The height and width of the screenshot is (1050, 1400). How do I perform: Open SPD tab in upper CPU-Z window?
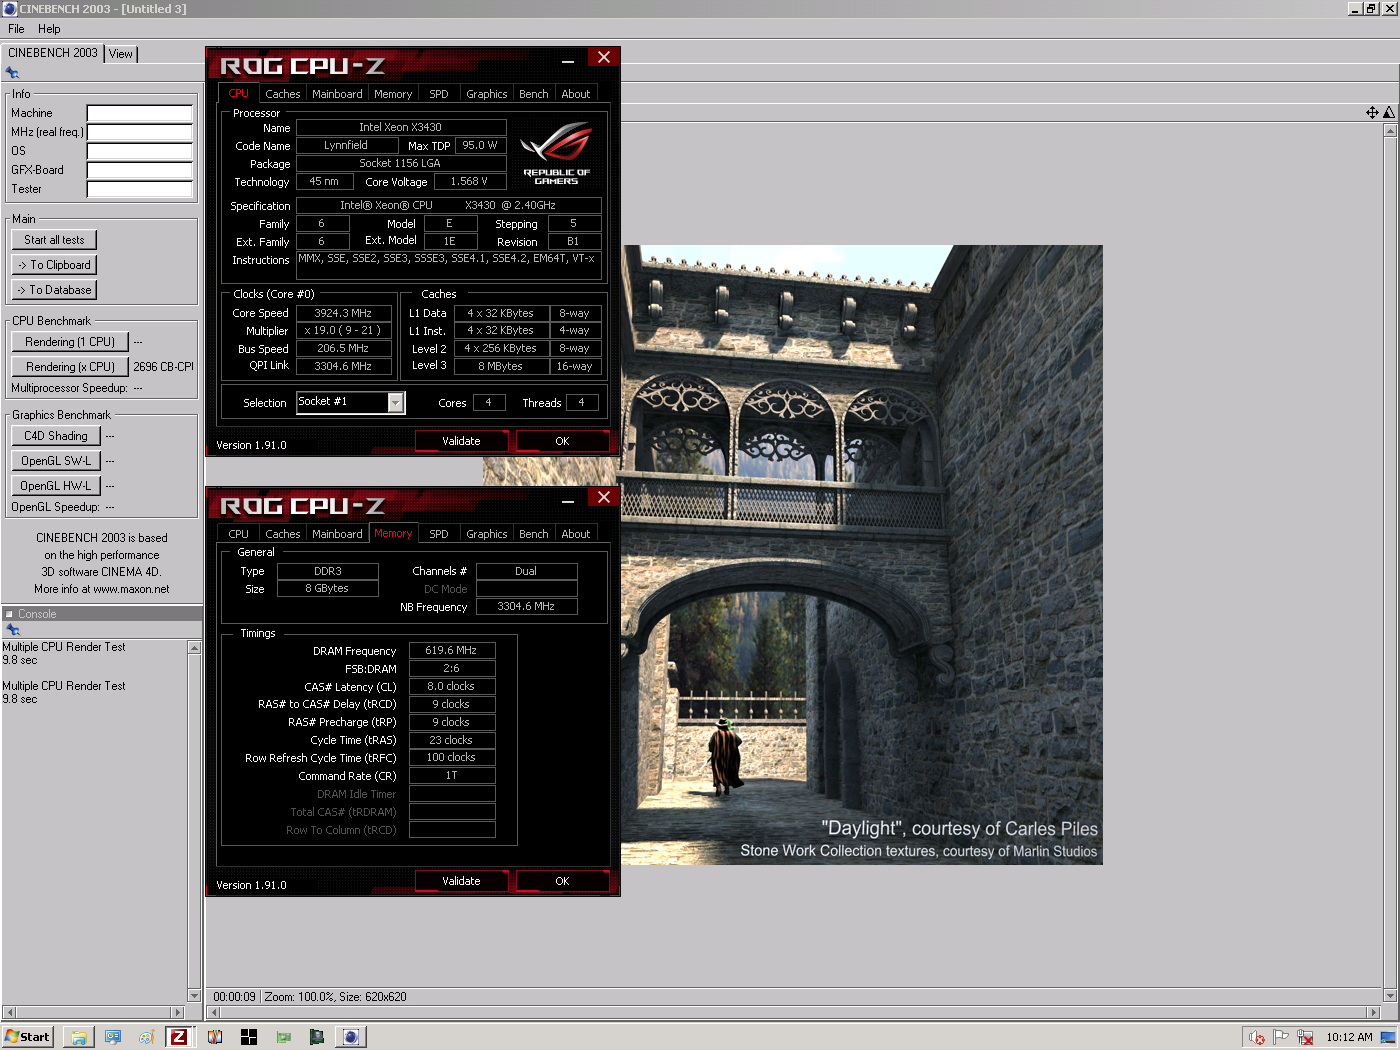tap(439, 94)
